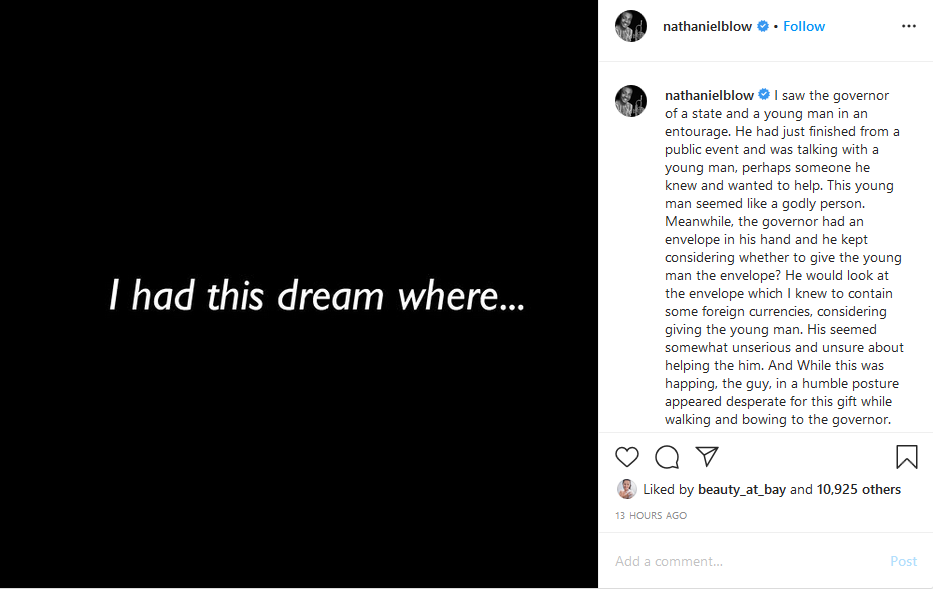Click the verified badge in the post header

coord(763,26)
